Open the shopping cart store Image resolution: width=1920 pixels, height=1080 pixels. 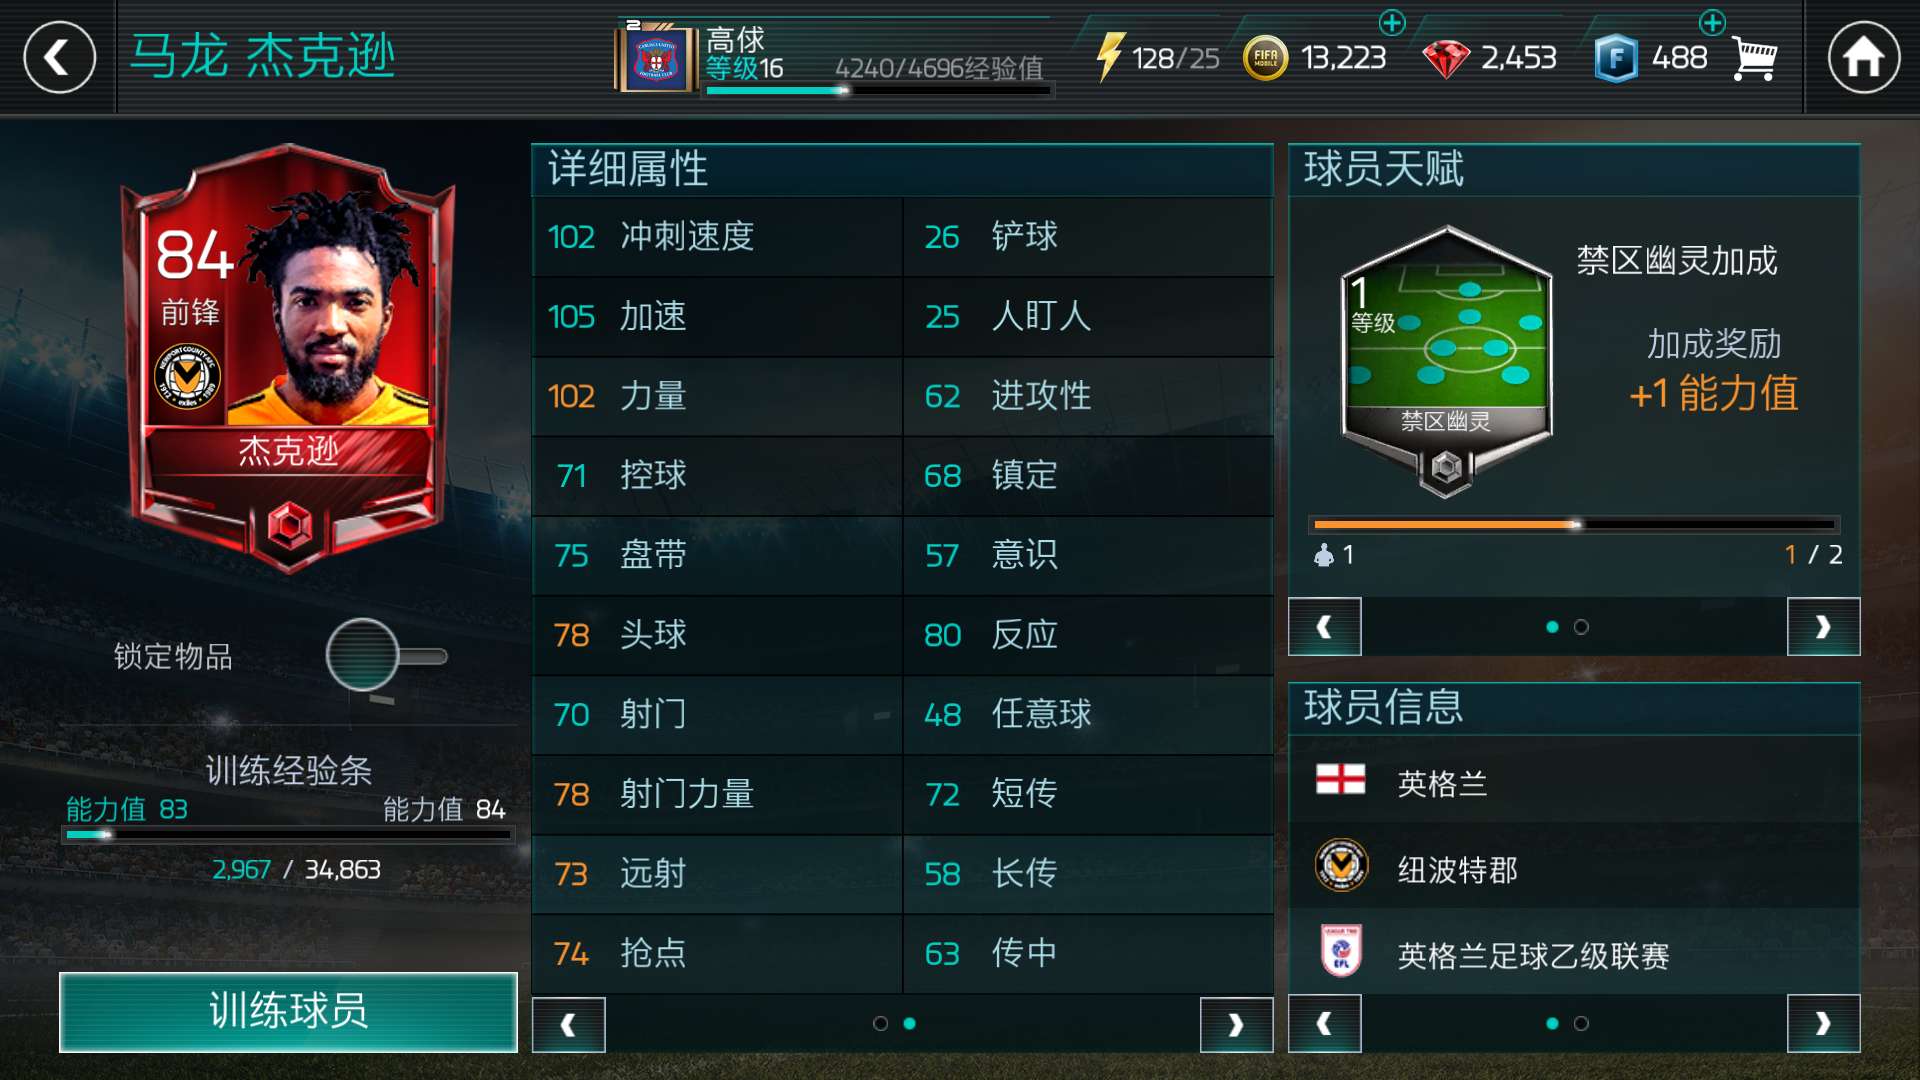click(1754, 59)
